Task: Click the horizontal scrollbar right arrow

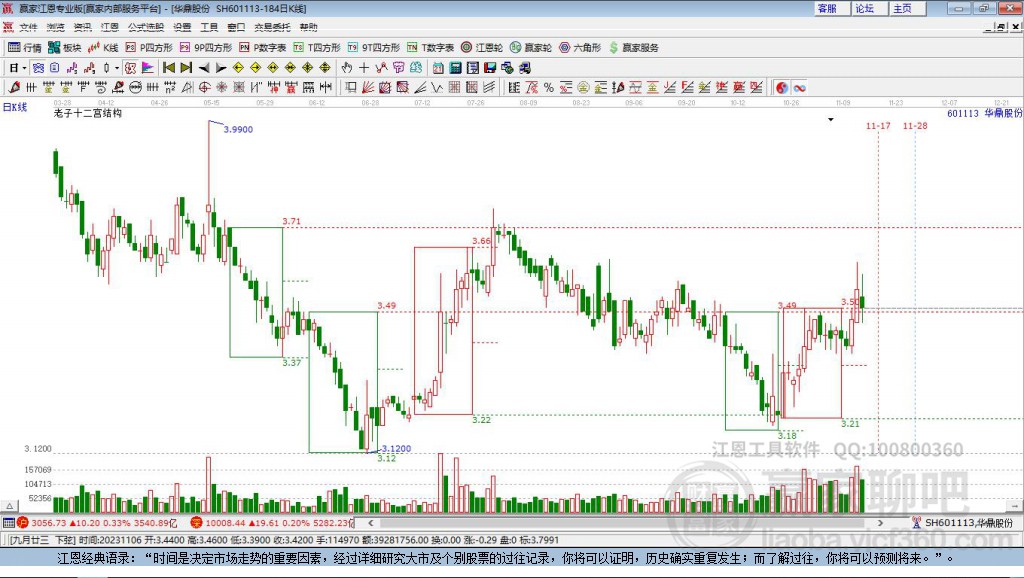Action: click(x=880, y=522)
